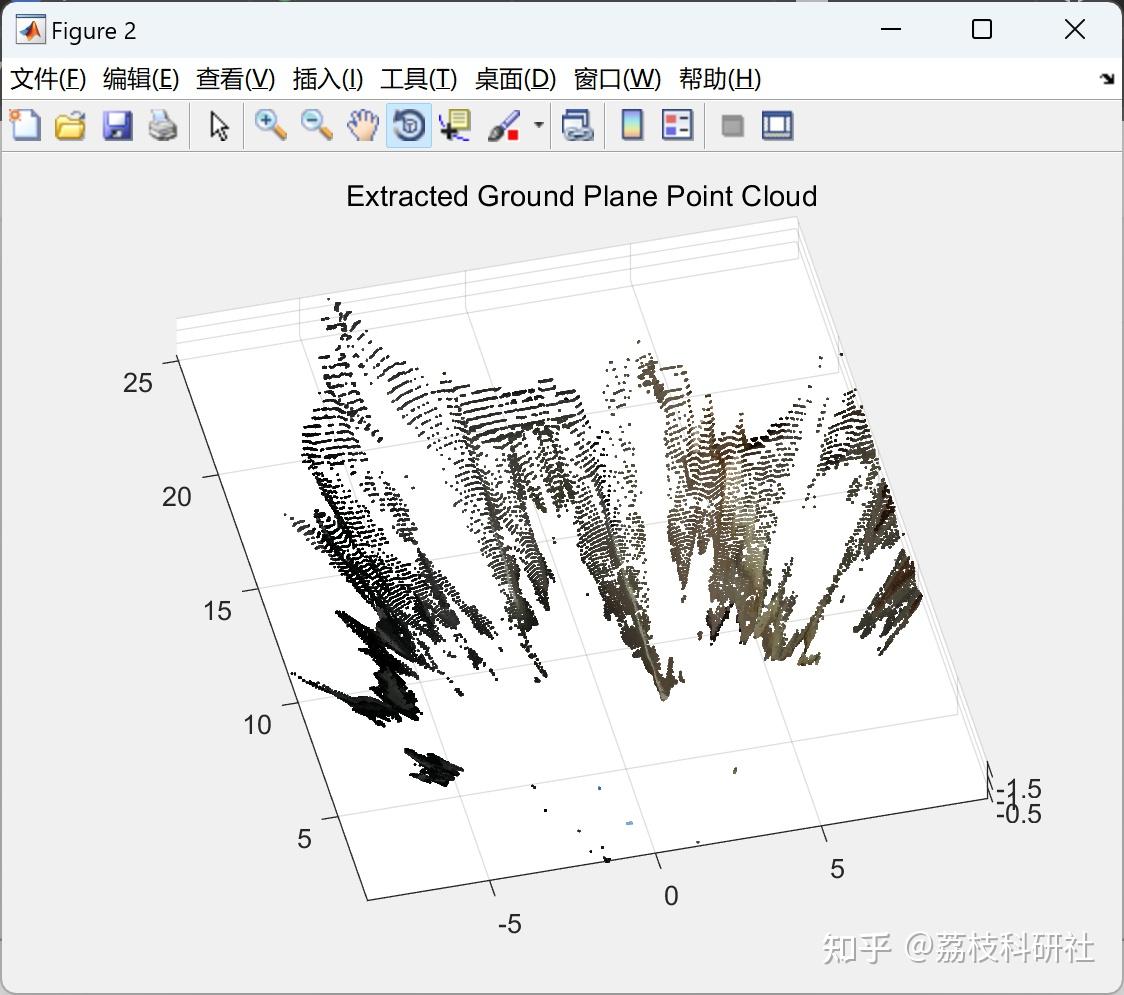
Task: Click the New Figure icon
Action: 25,126
